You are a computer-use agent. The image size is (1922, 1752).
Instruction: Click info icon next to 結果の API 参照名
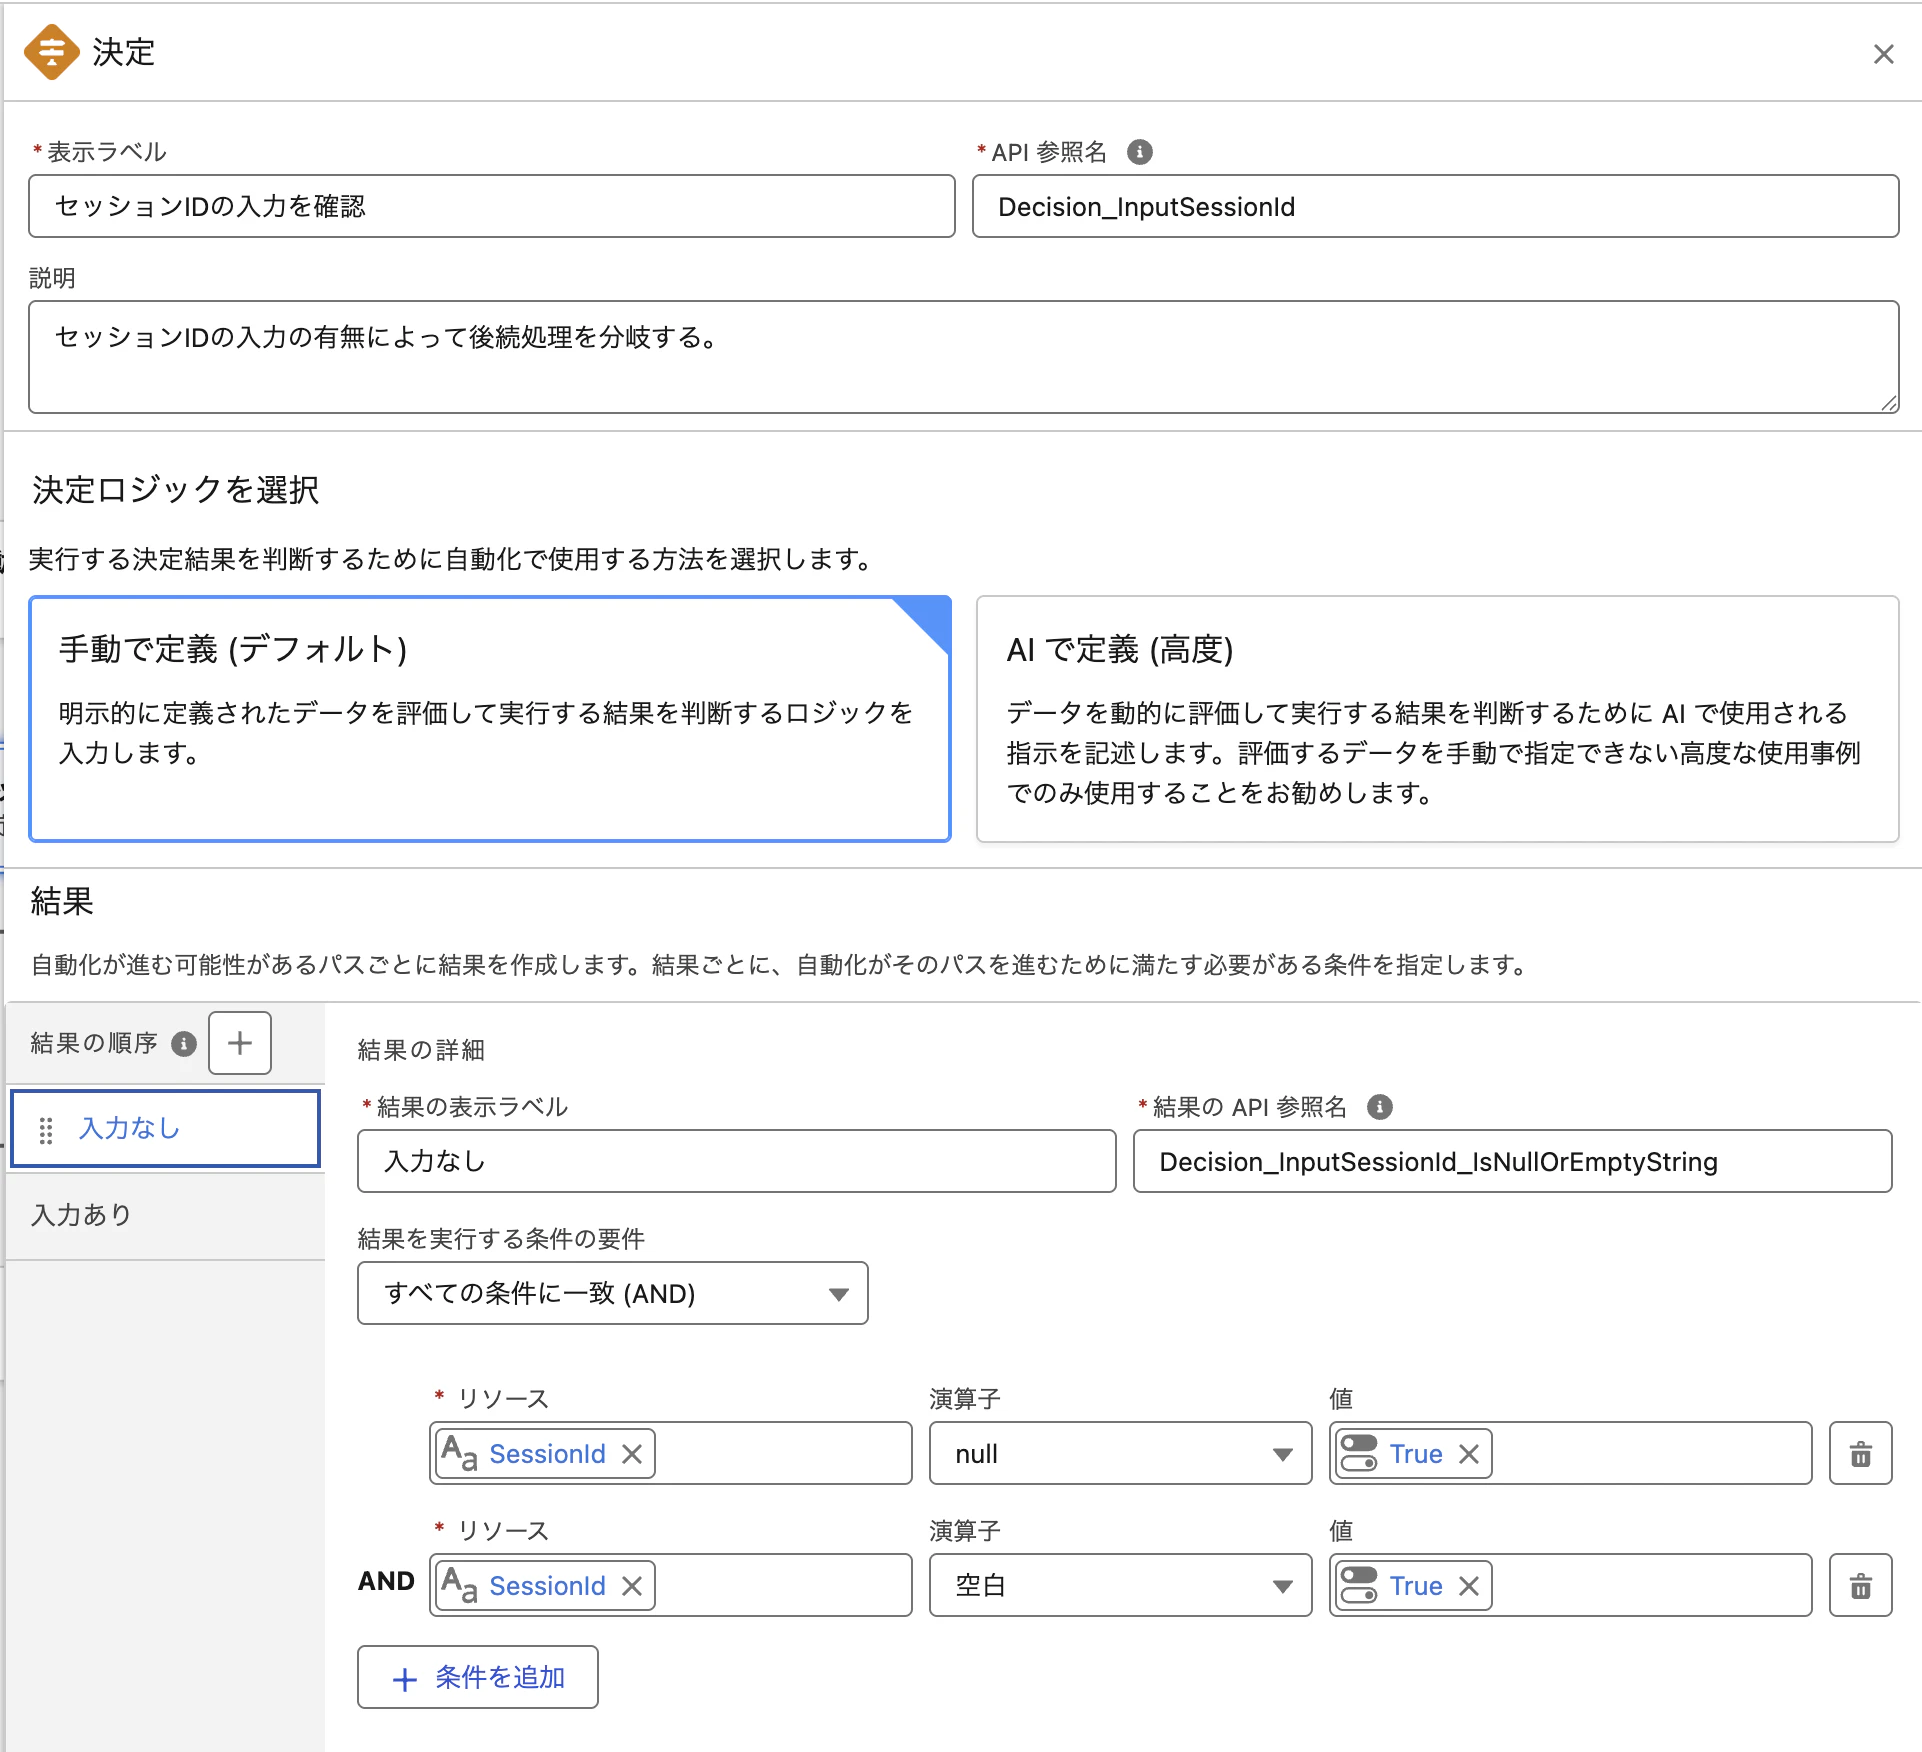click(x=1380, y=1107)
